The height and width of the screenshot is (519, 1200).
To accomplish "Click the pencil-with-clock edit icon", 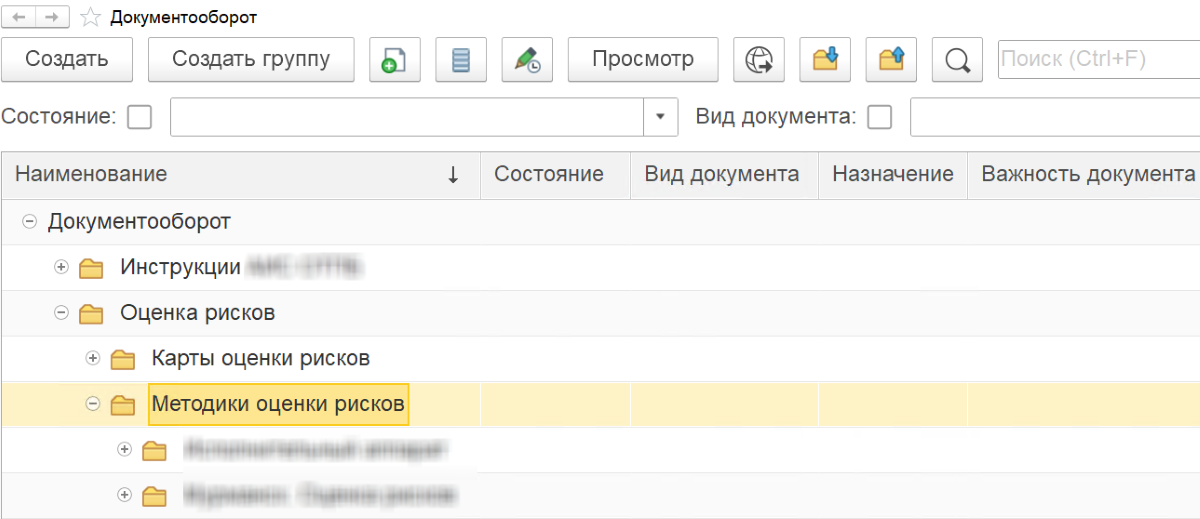I will (527, 59).
